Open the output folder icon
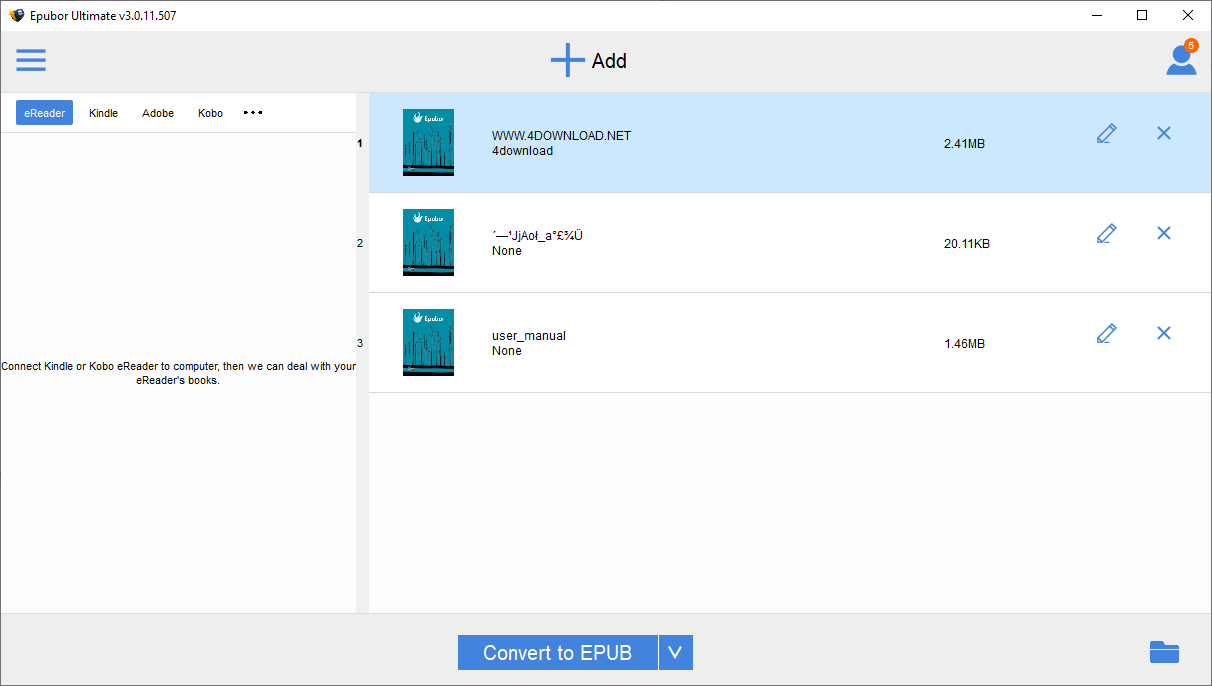1212x686 pixels. click(x=1164, y=652)
